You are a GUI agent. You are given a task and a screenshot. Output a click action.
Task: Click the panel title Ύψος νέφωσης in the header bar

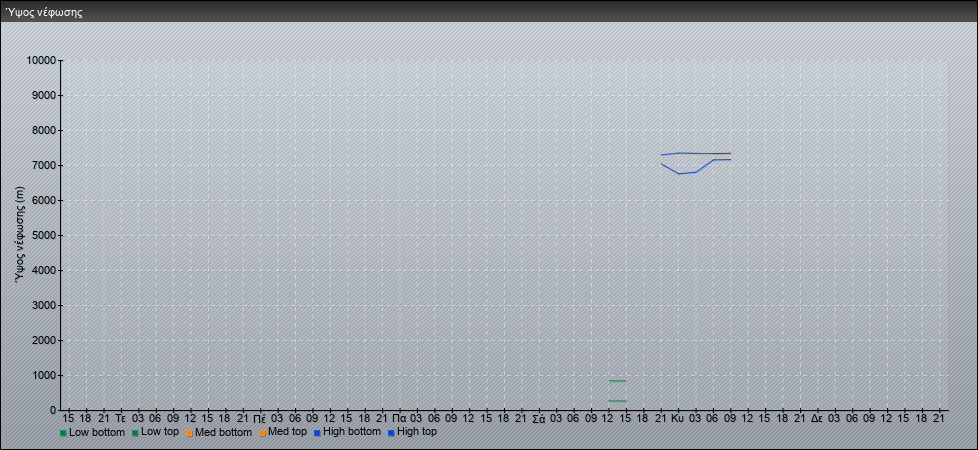point(44,12)
